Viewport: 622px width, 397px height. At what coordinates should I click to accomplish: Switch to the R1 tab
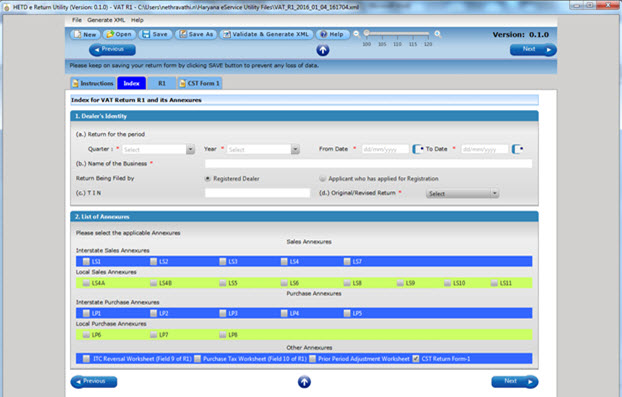pos(161,83)
